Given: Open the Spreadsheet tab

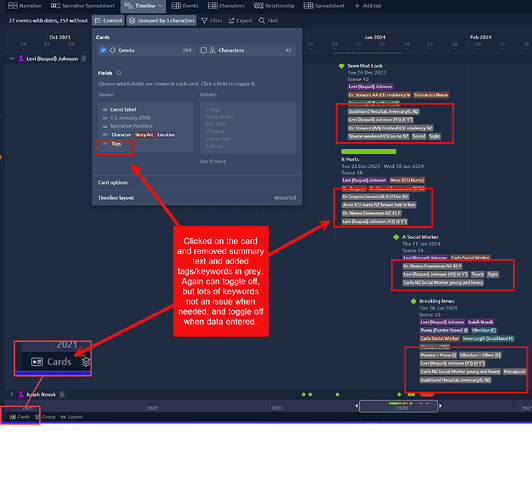Looking at the screenshot, I should tap(324, 6).
